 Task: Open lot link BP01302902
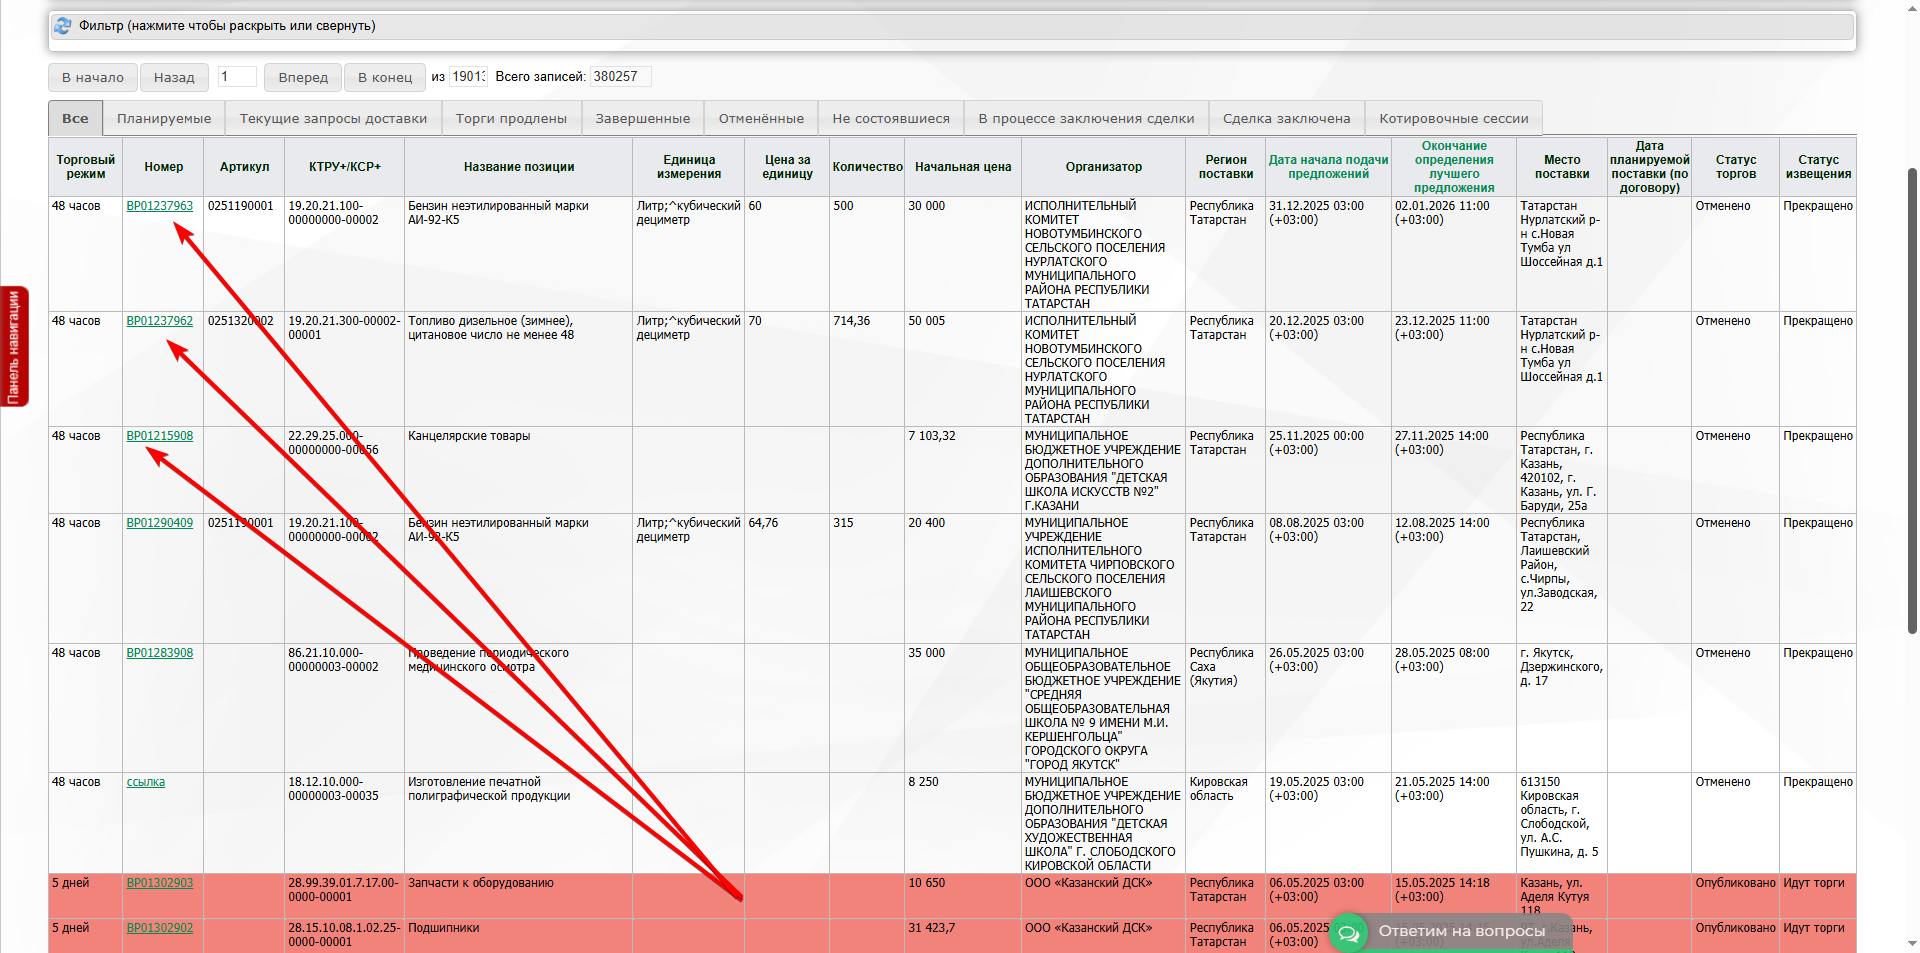pos(160,928)
